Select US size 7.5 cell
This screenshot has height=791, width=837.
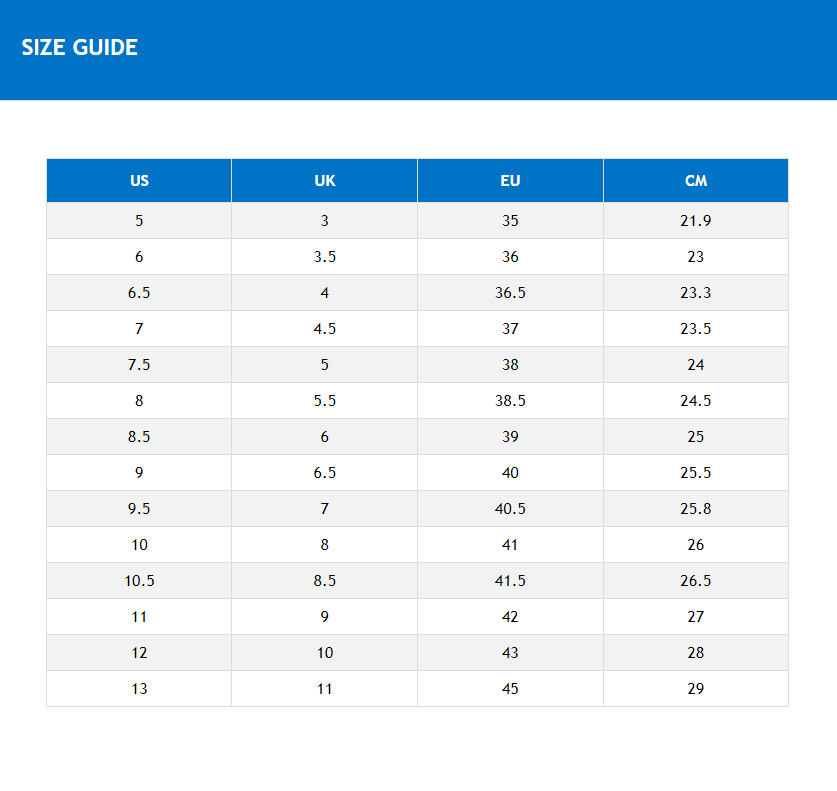[139, 365]
